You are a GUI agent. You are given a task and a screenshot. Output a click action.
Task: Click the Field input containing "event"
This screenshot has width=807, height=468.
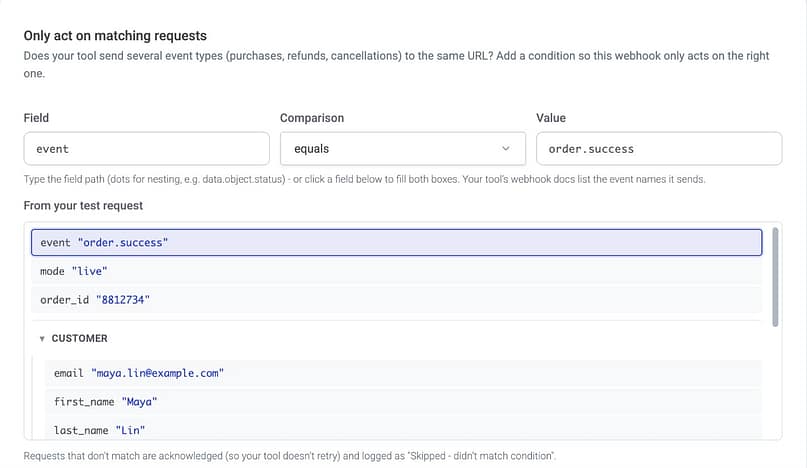[x=146, y=149]
